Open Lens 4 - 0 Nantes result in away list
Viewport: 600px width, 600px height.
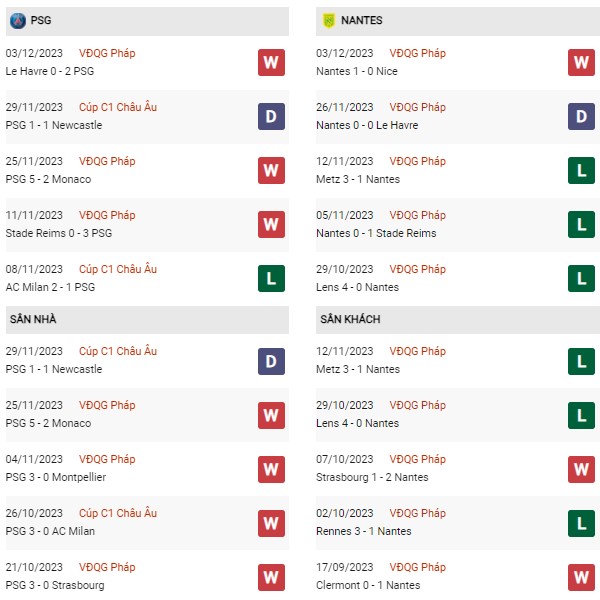tap(357, 423)
